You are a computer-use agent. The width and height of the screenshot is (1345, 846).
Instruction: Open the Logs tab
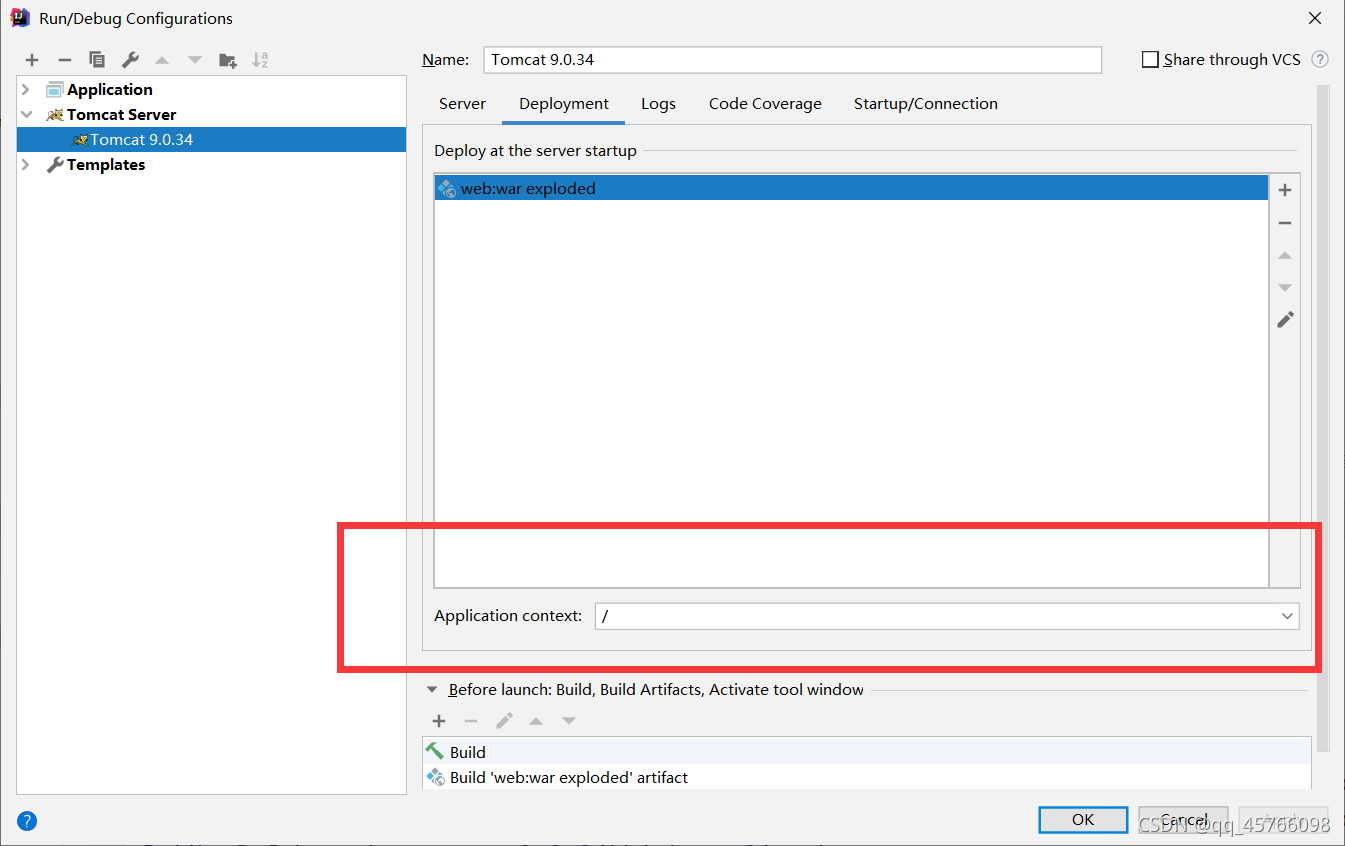[658, 104]
